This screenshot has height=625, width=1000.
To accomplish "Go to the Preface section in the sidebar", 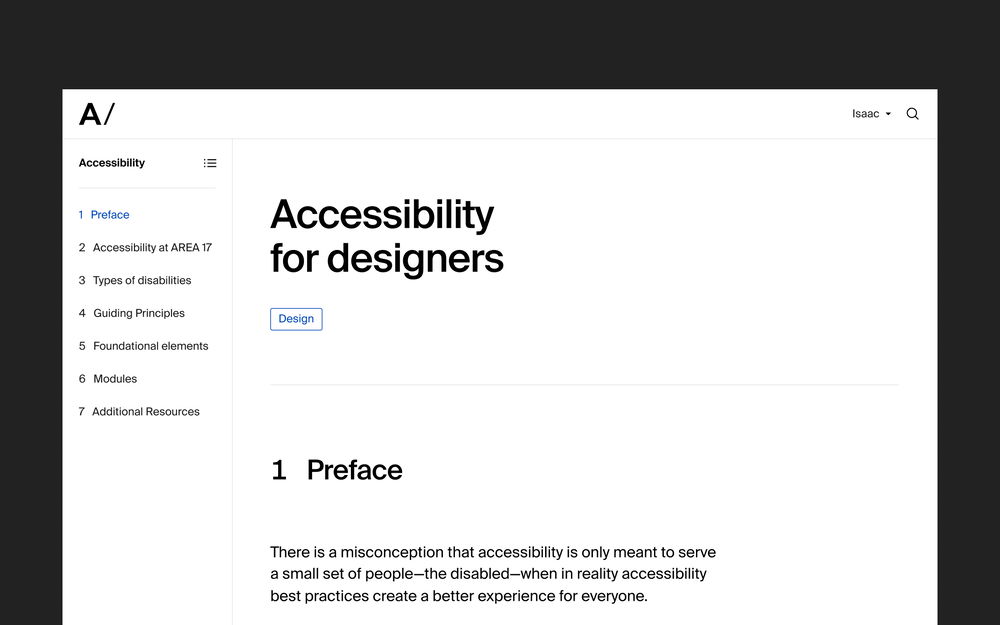I will pyautogui.click(x=109, y=215).
